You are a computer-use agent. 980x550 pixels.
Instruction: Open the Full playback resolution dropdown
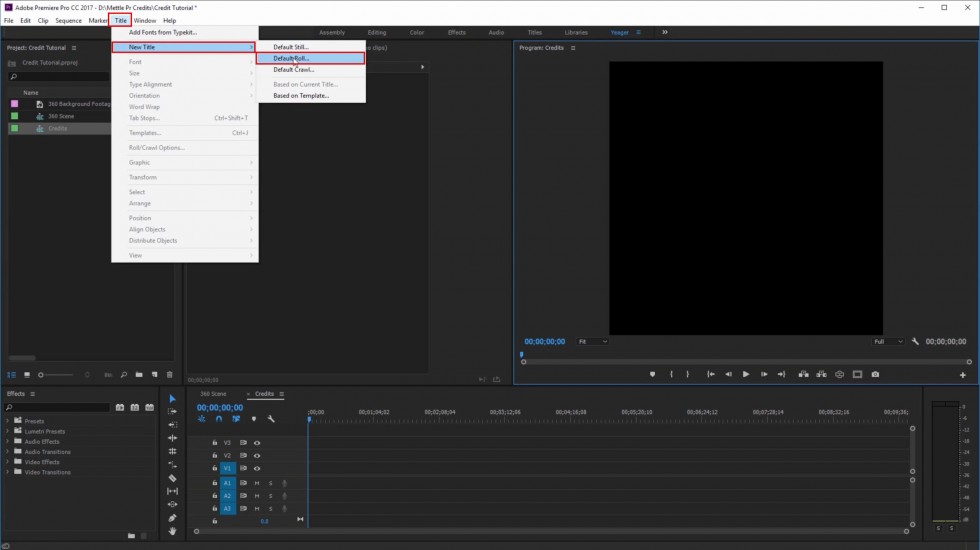(x=888, y=342)
